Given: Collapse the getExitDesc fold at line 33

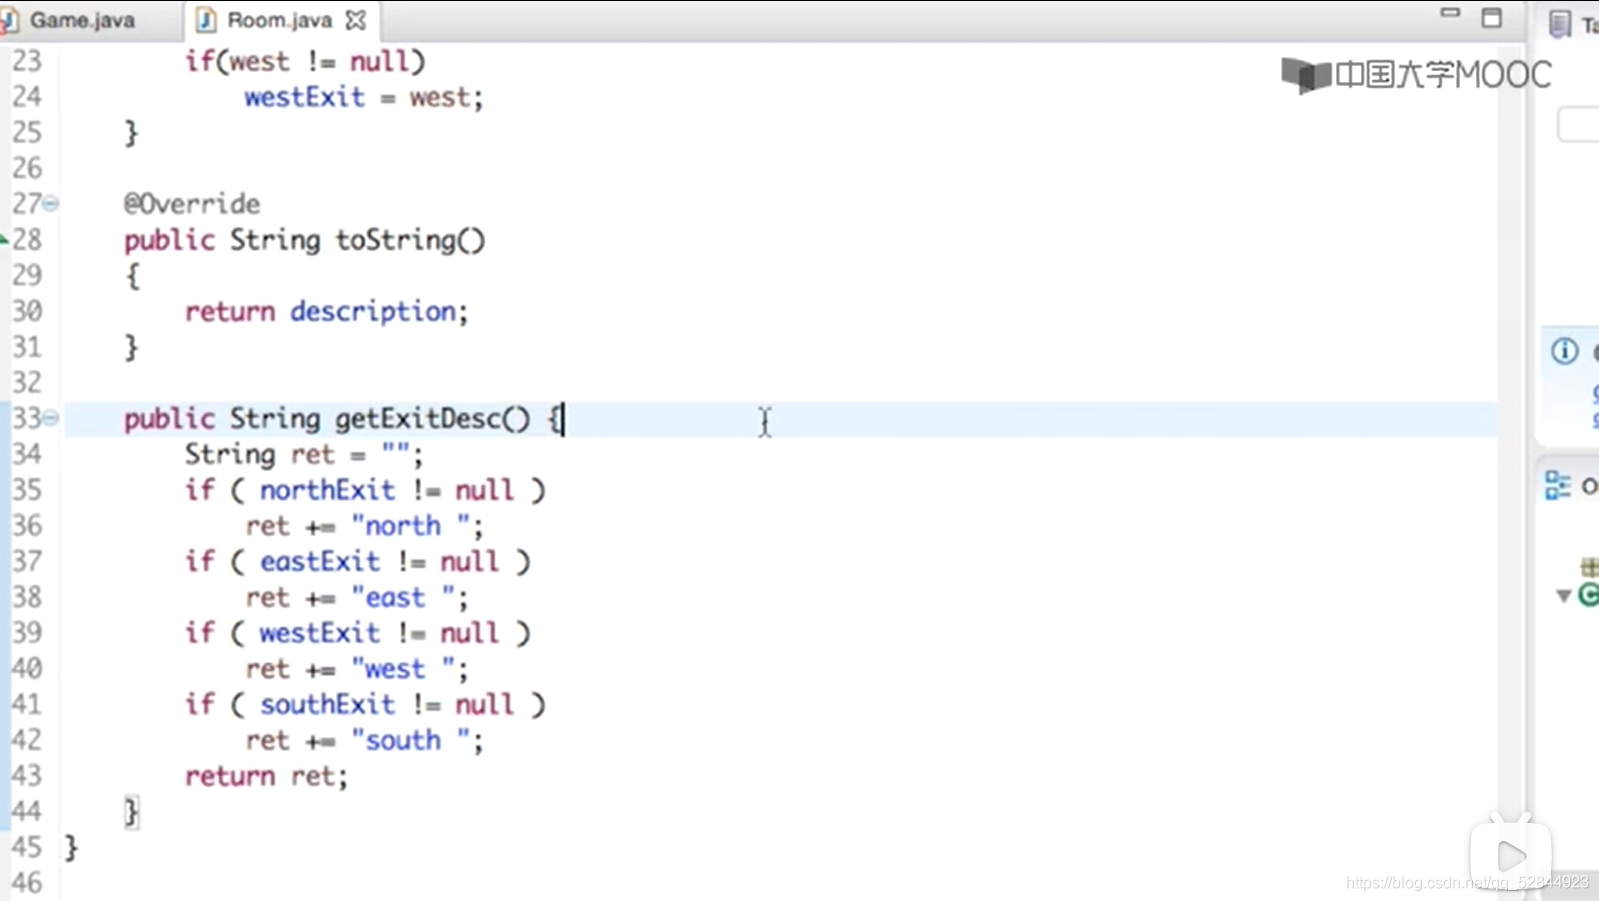Looking at the screenshot, I should click(50, 418).
